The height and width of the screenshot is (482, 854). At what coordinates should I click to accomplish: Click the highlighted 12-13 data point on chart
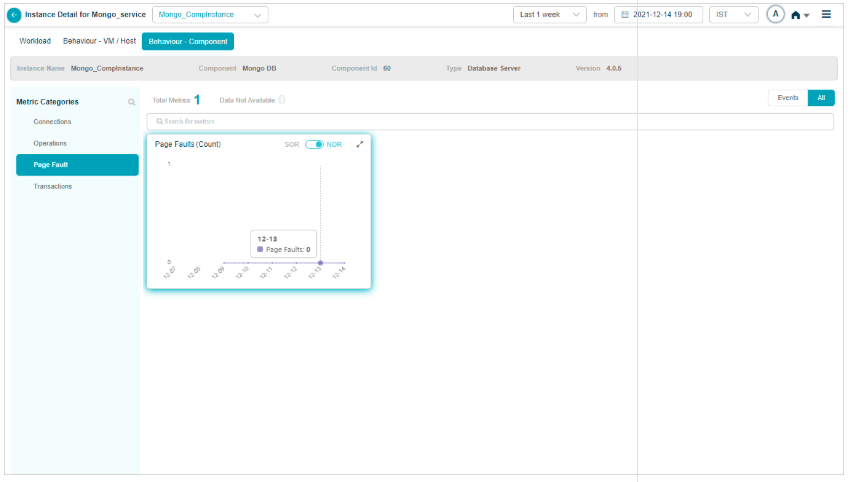[x=320, y=263]
